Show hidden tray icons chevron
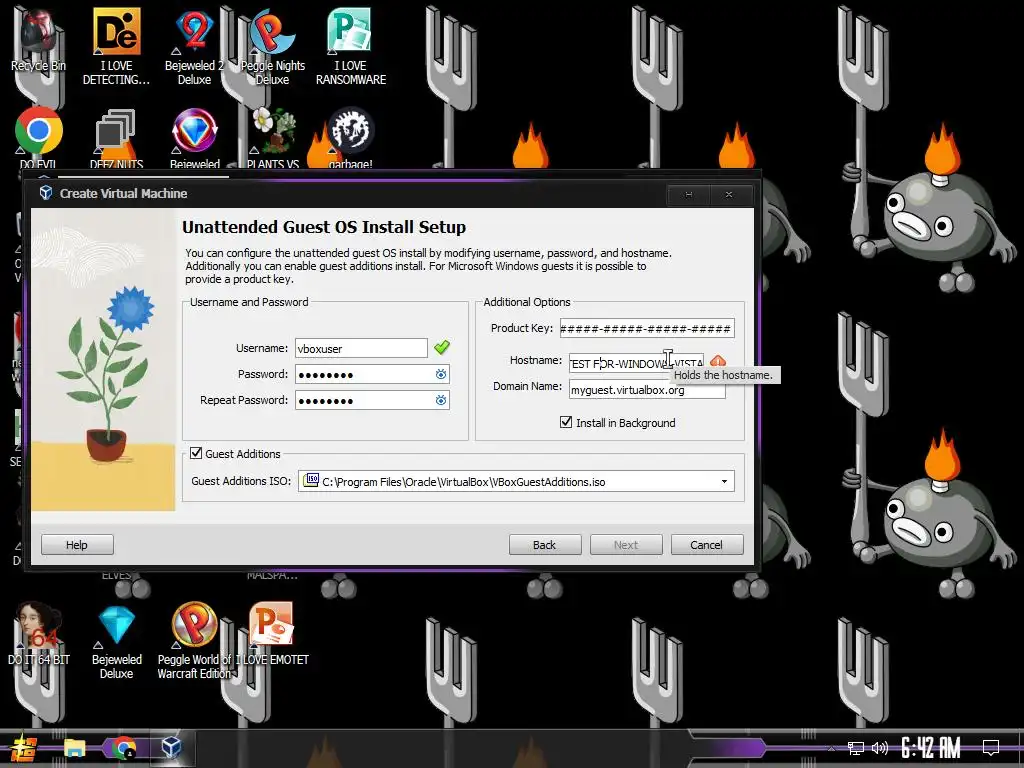This screenshot has height=768, width=1024. (831, 748)
